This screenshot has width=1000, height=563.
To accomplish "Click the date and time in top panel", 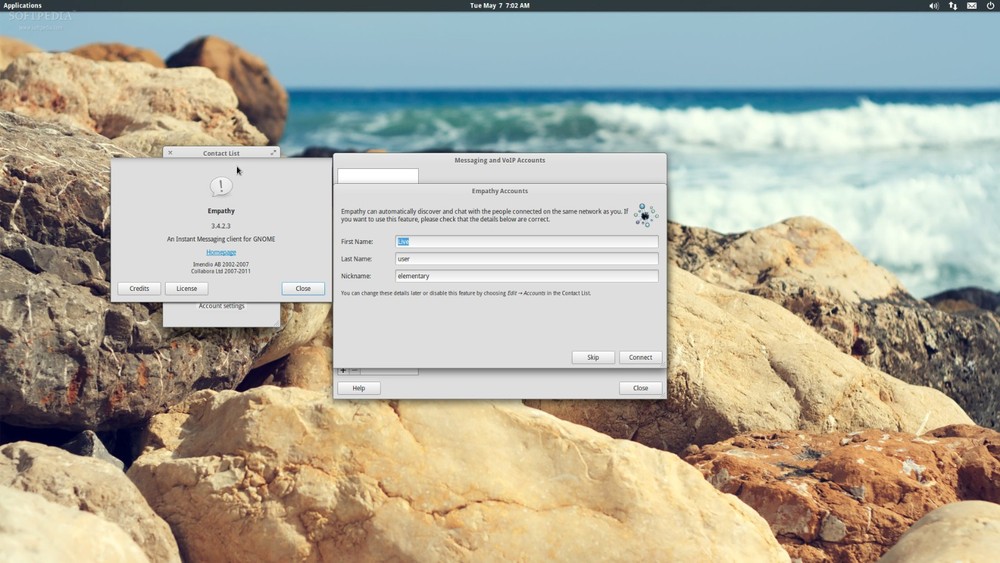I will pos(499,5).
